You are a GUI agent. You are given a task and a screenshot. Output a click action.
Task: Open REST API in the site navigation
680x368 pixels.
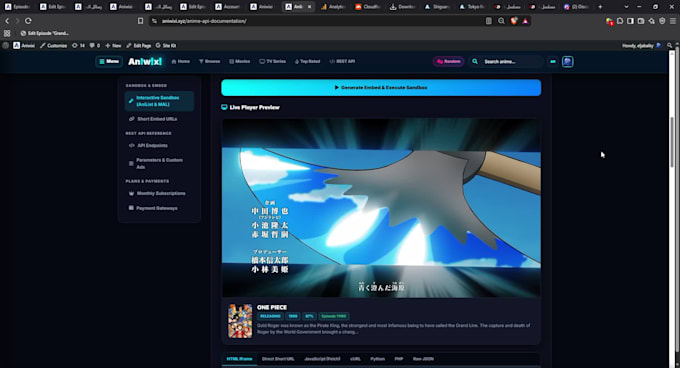[342, 62]
